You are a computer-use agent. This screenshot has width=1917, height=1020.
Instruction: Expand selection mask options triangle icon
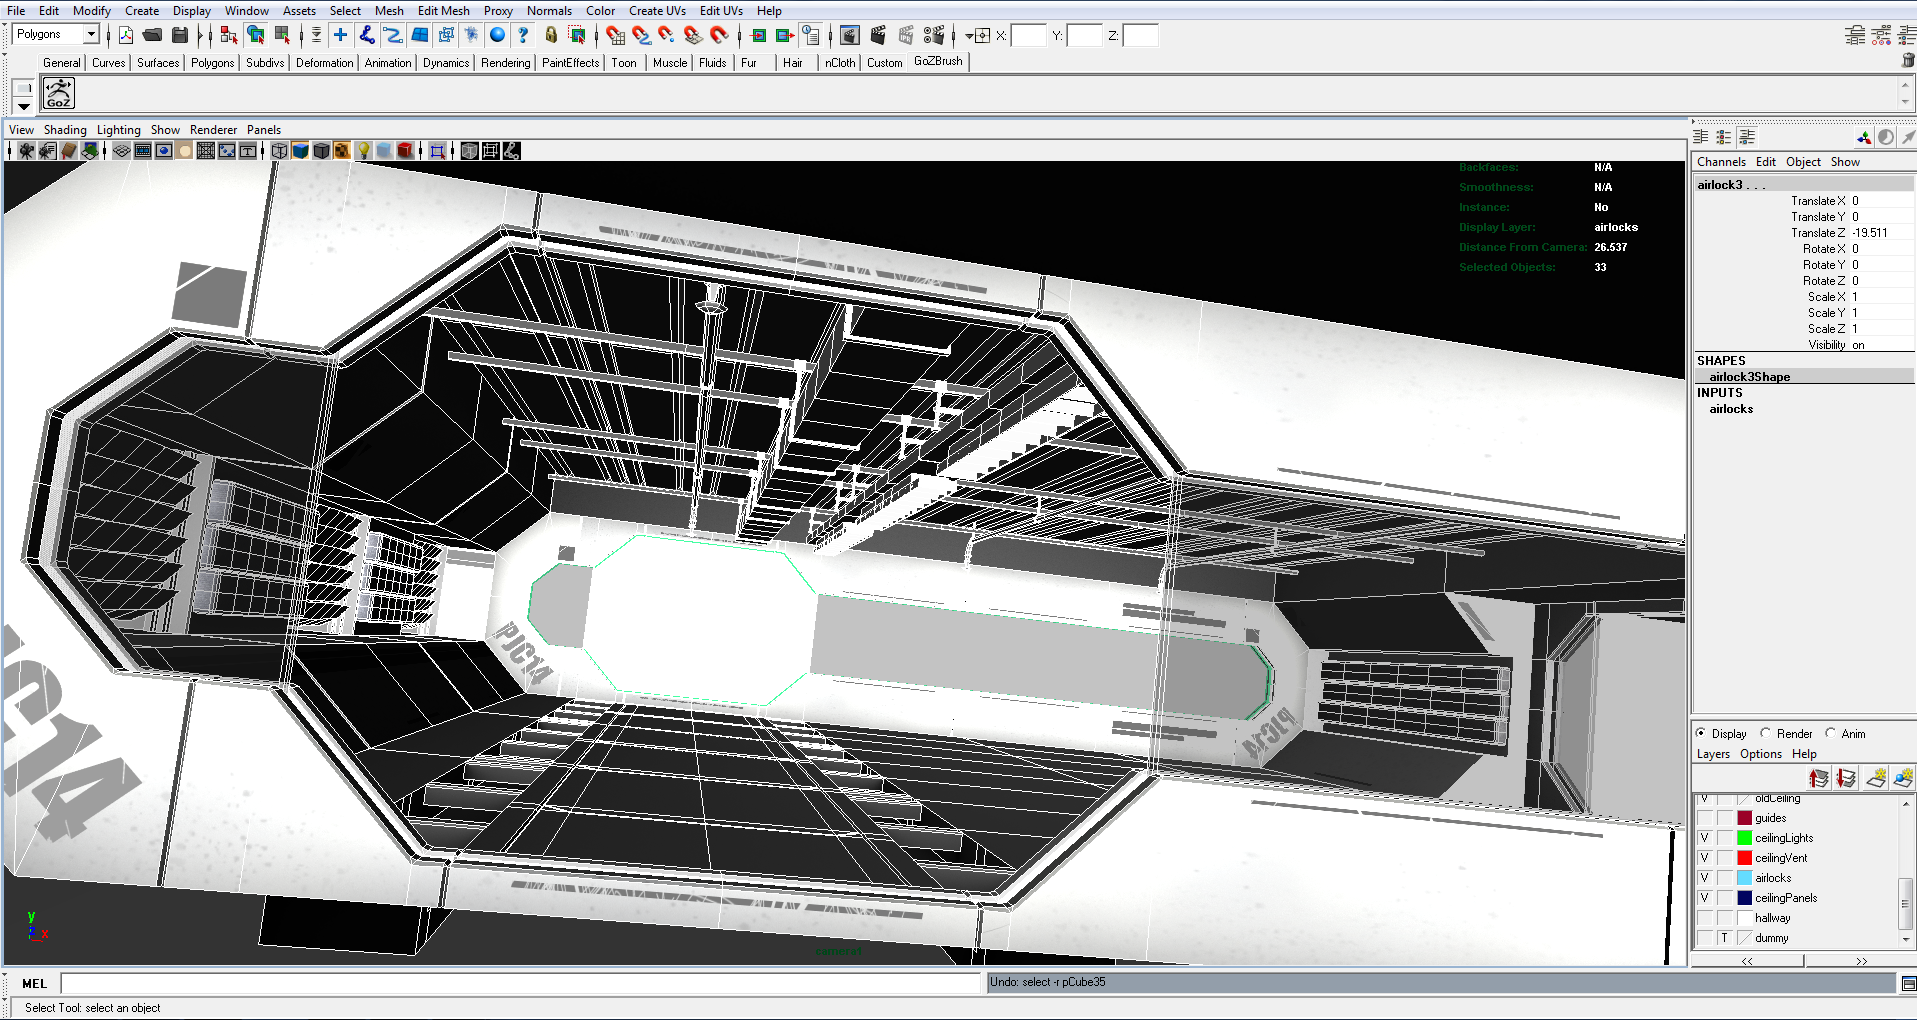pyautogui.click(x=316, y=36)
